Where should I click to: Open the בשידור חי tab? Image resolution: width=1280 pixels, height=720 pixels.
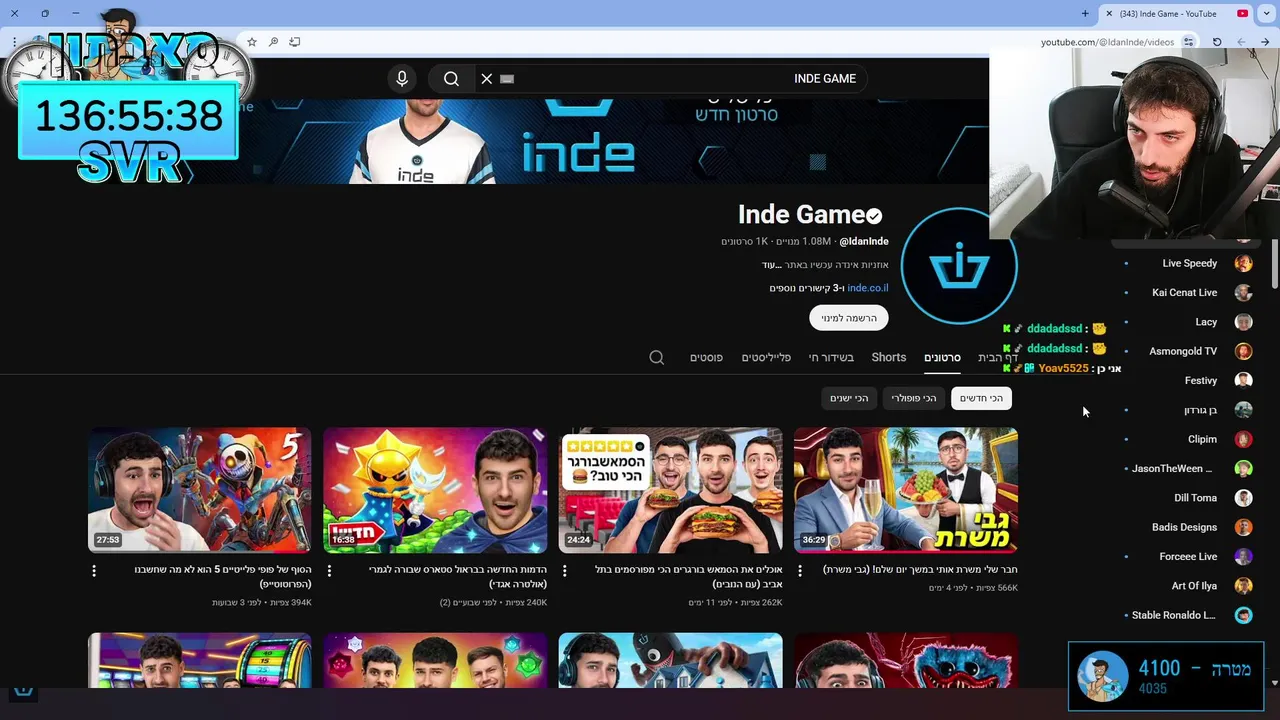click(x=831, y=358)
